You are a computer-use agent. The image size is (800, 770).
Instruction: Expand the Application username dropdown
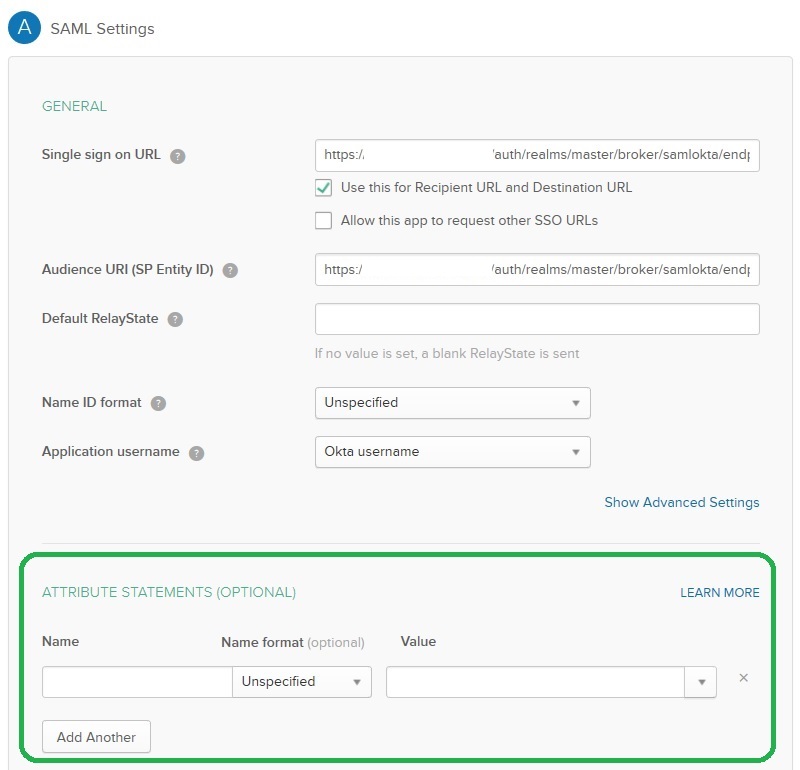pyautogui.click(x=452, y=452)
